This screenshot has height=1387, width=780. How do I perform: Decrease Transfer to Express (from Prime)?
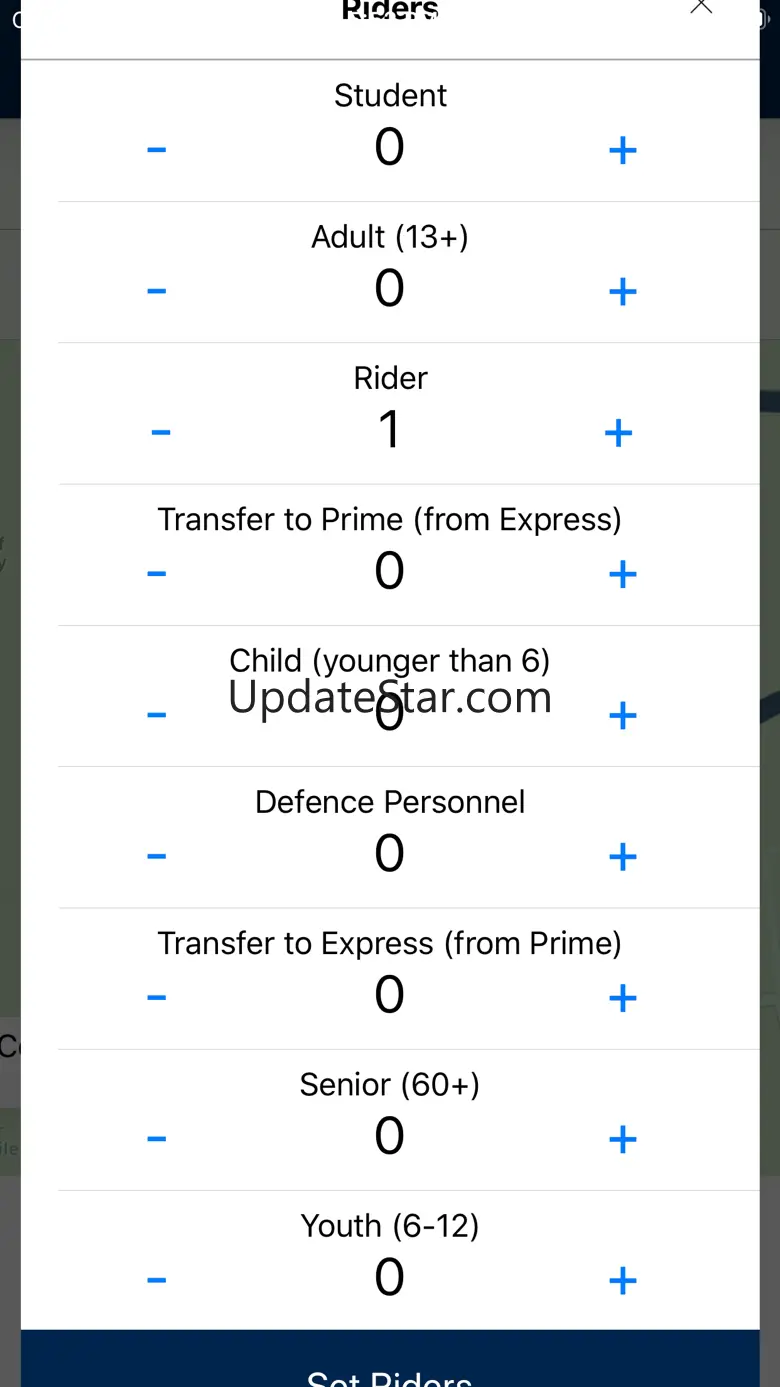(x=157, y=997)
